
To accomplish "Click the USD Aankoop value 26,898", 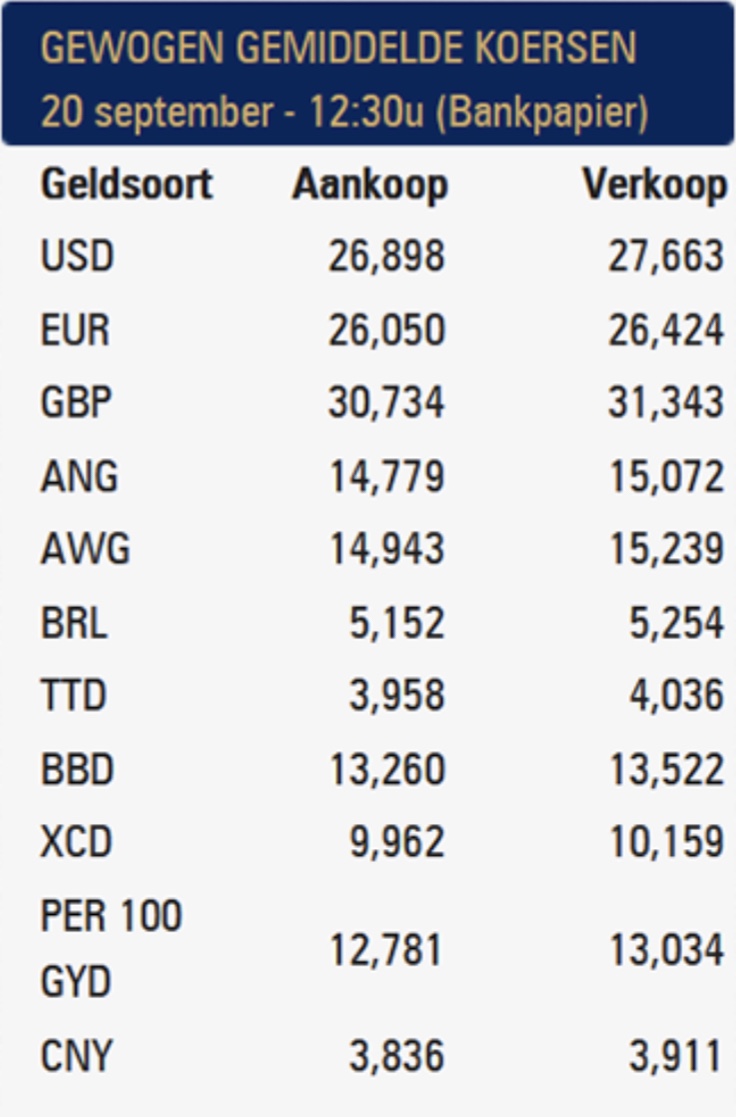I will pos(386,257).
